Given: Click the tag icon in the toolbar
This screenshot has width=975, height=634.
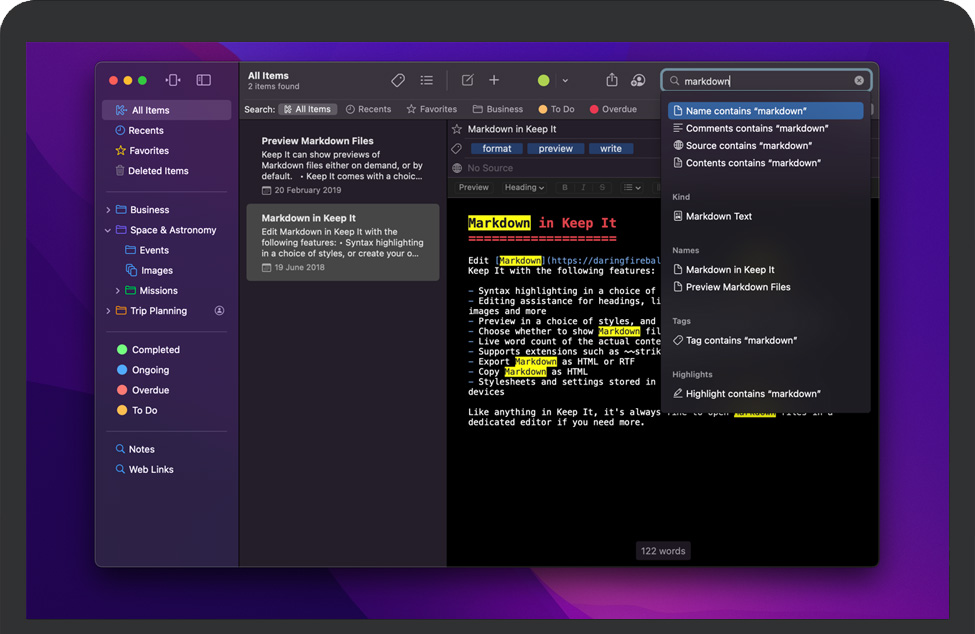Looking at the screenshot, I should (398, 80).
